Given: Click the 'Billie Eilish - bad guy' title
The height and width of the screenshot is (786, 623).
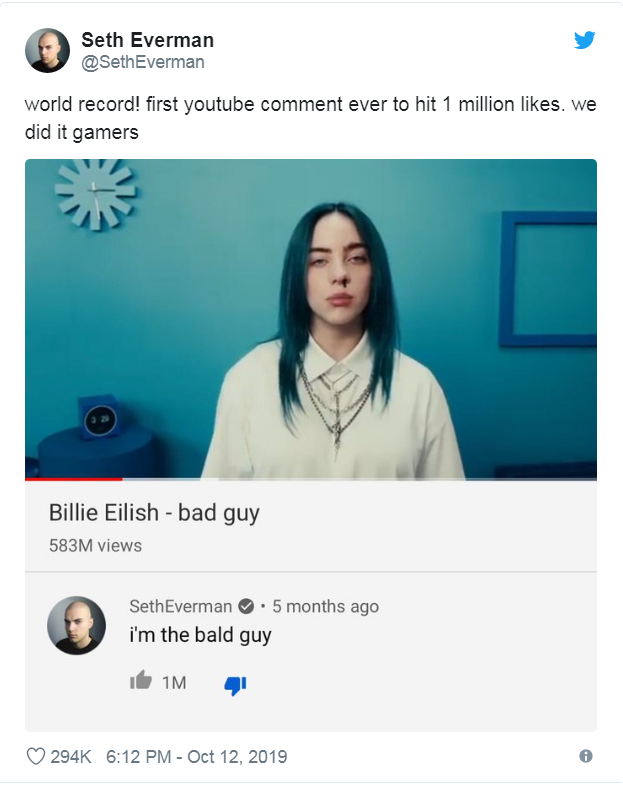Looking at the screenshot, I should [154, 513].
